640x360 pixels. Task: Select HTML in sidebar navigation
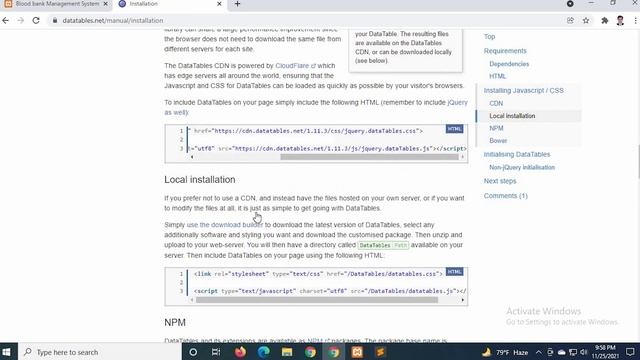[497, 76]
